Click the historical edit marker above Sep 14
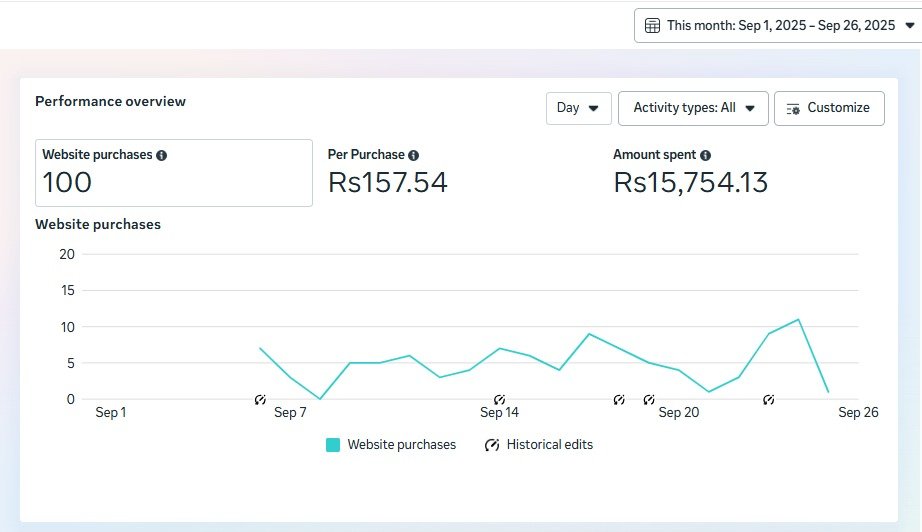 499,400
